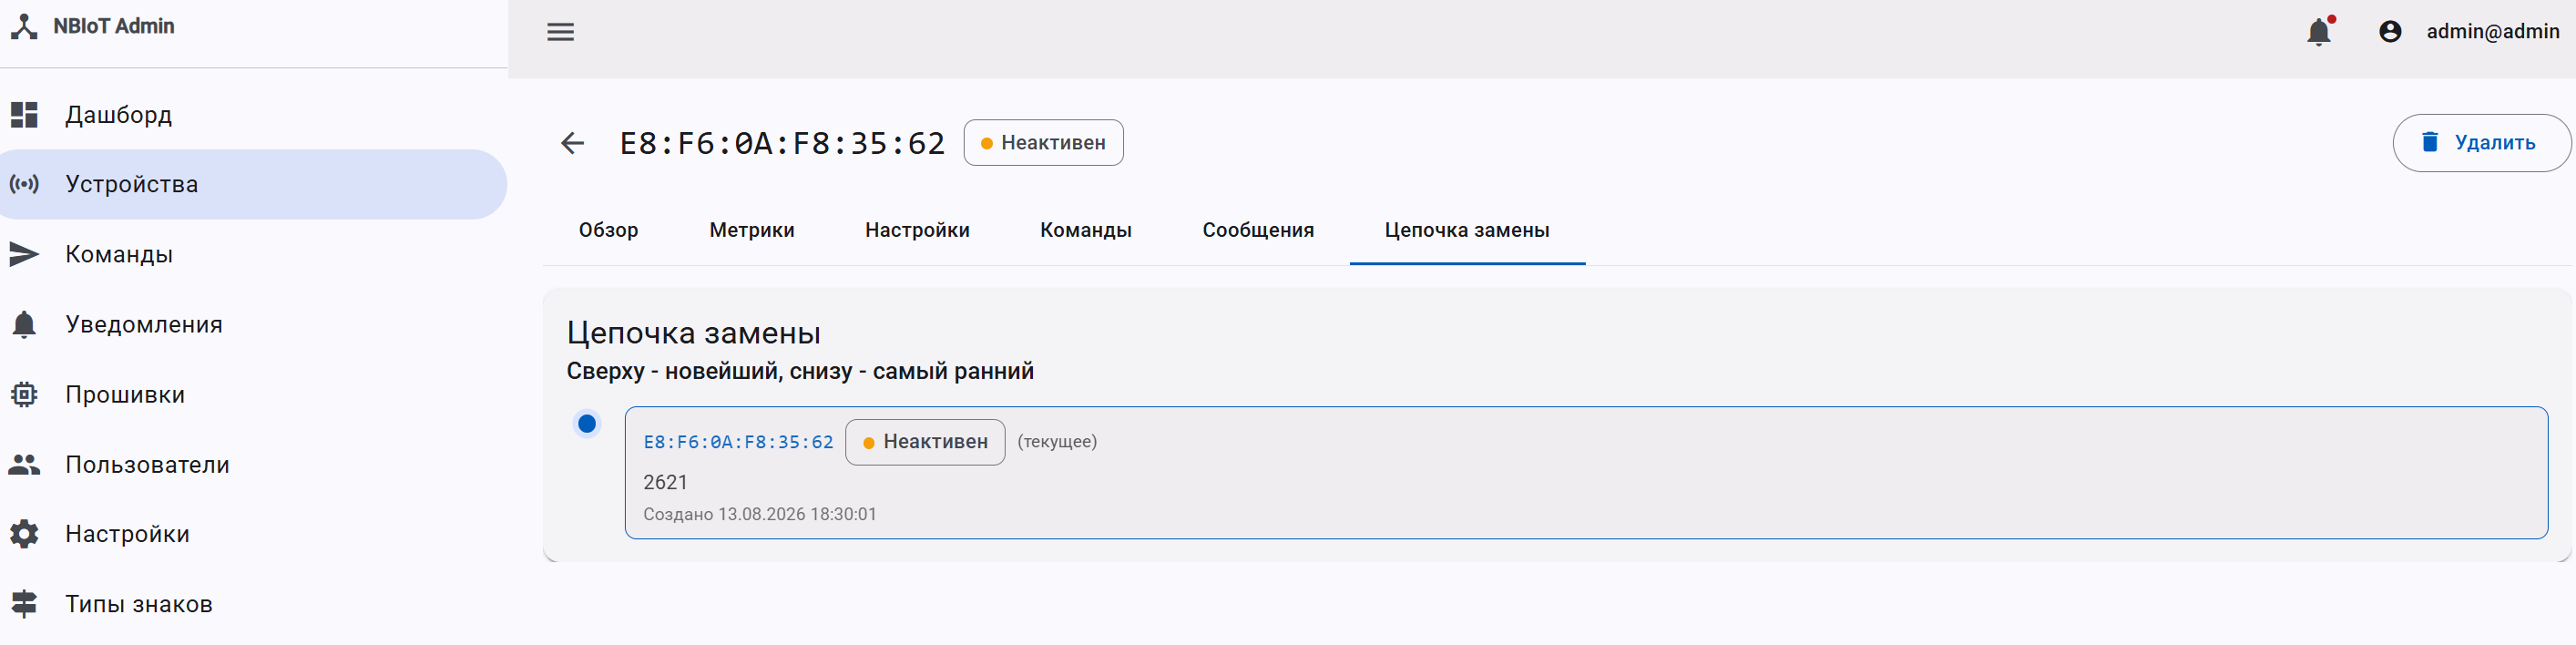The image size is (2576, 645).
Task: Open Команды in the left sidebar
Action: [254, 254]
